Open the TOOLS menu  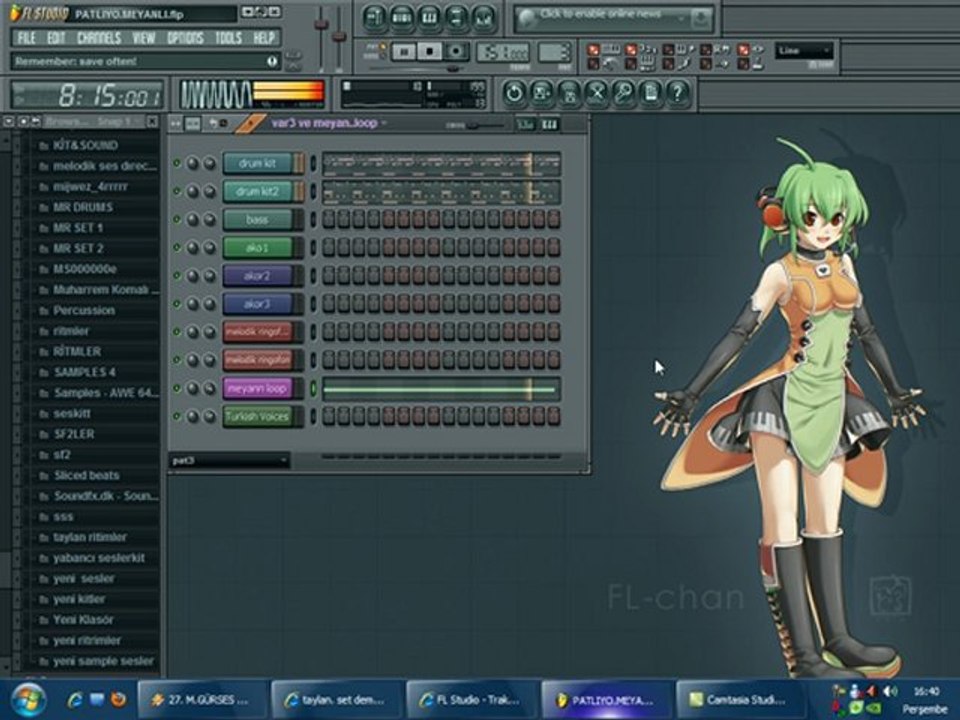(x=228, y=38)
